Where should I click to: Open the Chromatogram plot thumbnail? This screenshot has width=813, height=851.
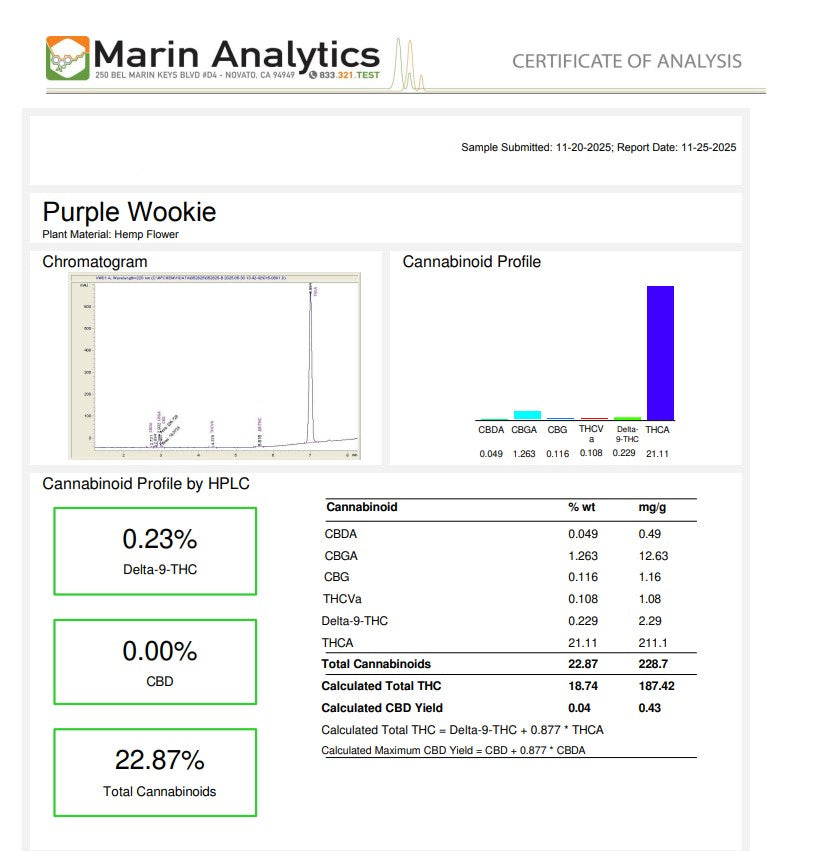[x=213, y=367]
